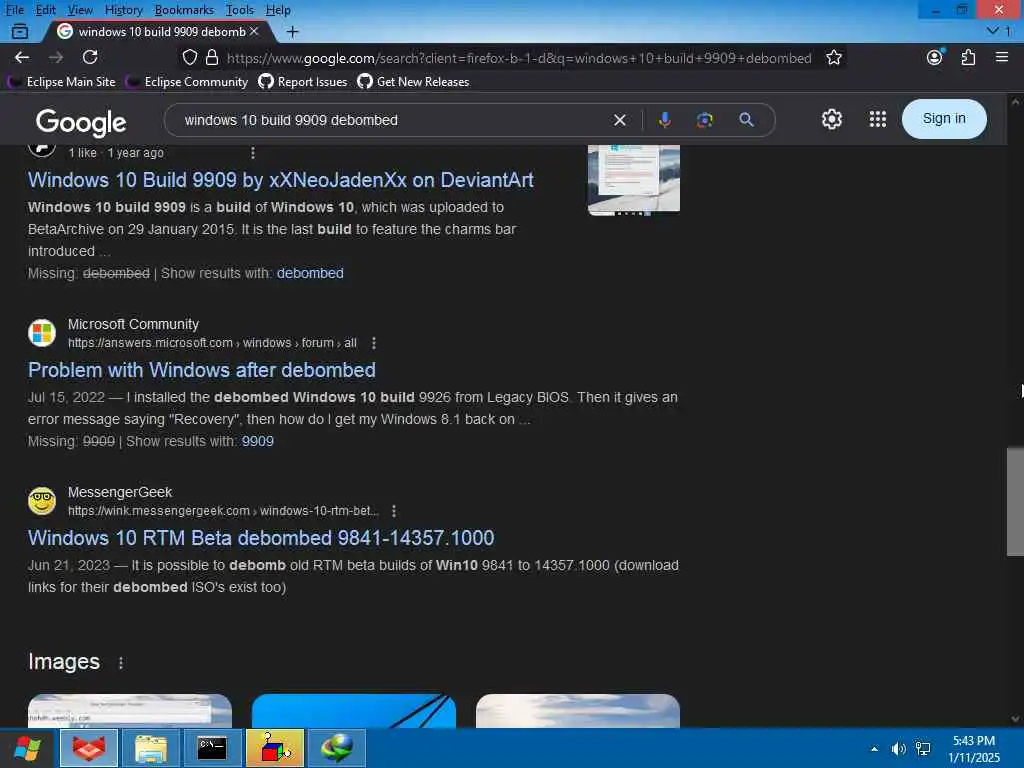1024x768 pixels.
Task: Open Windows 10 Build 9909 DeviantArt result
Action: coord(281,180)
